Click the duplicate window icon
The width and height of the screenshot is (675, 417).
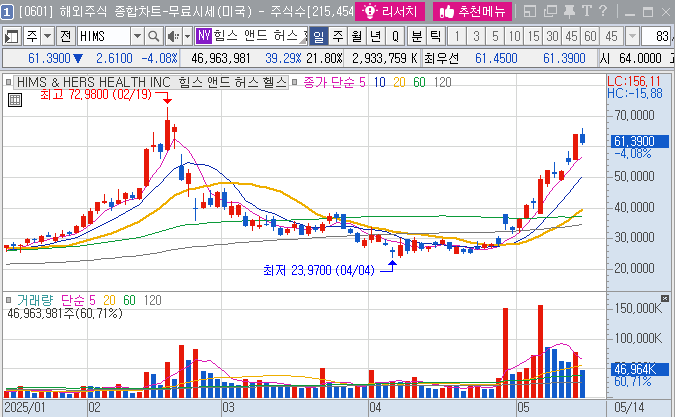pos(550,12)
